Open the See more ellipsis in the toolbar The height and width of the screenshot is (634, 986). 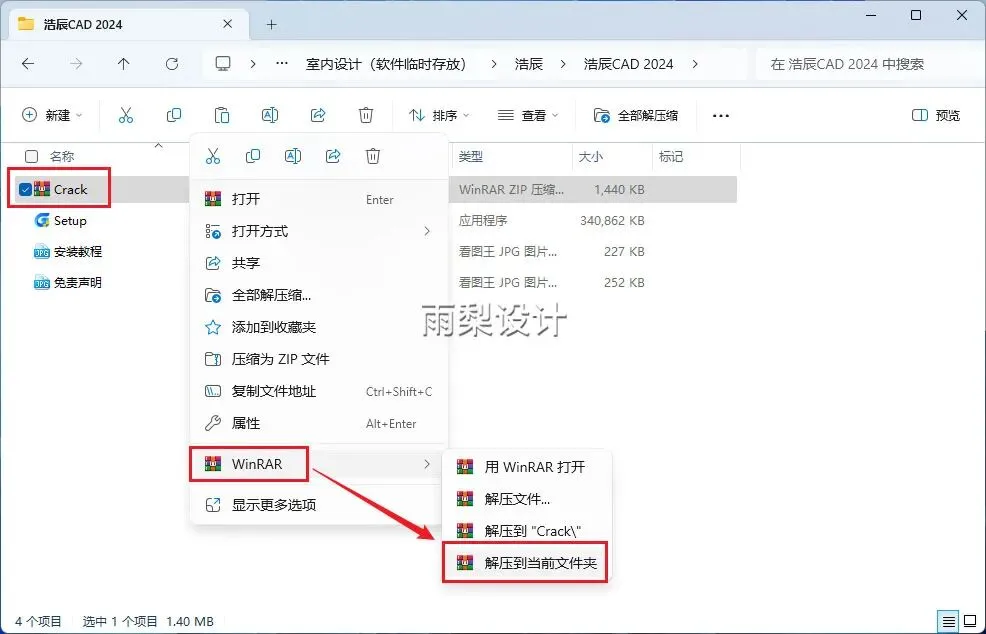coord(721,116)
